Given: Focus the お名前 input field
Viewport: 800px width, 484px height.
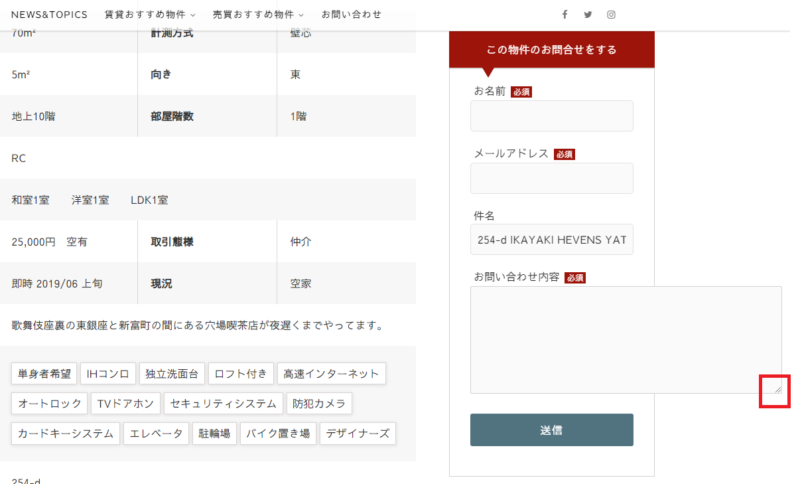Looking at the screenshot, I should (x=551, y=116).
